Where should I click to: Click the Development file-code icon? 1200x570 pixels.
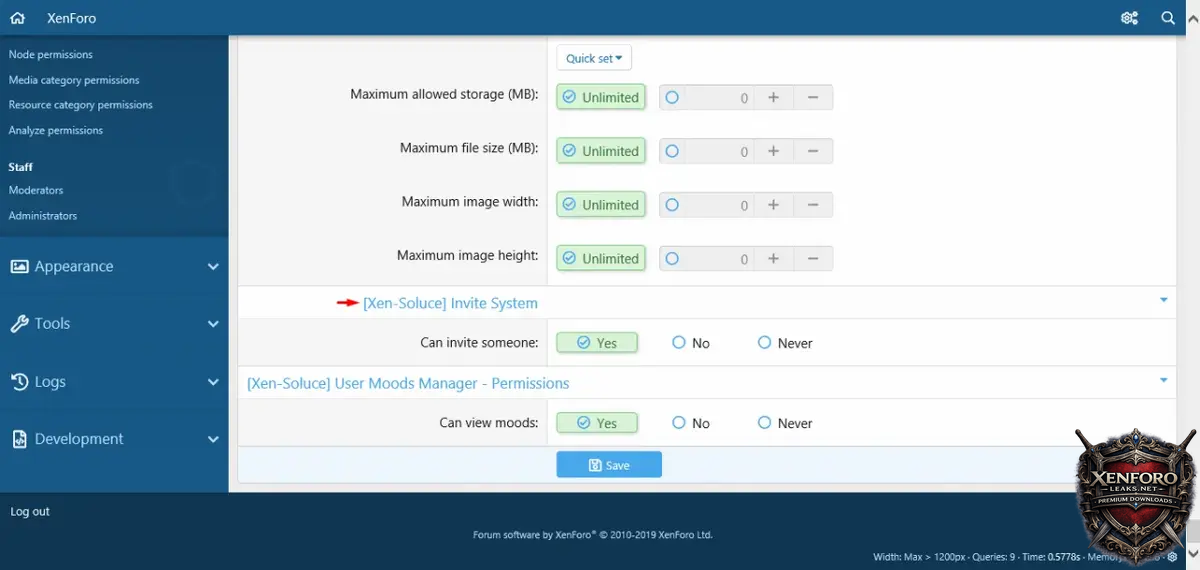click(x=19, y=439)
